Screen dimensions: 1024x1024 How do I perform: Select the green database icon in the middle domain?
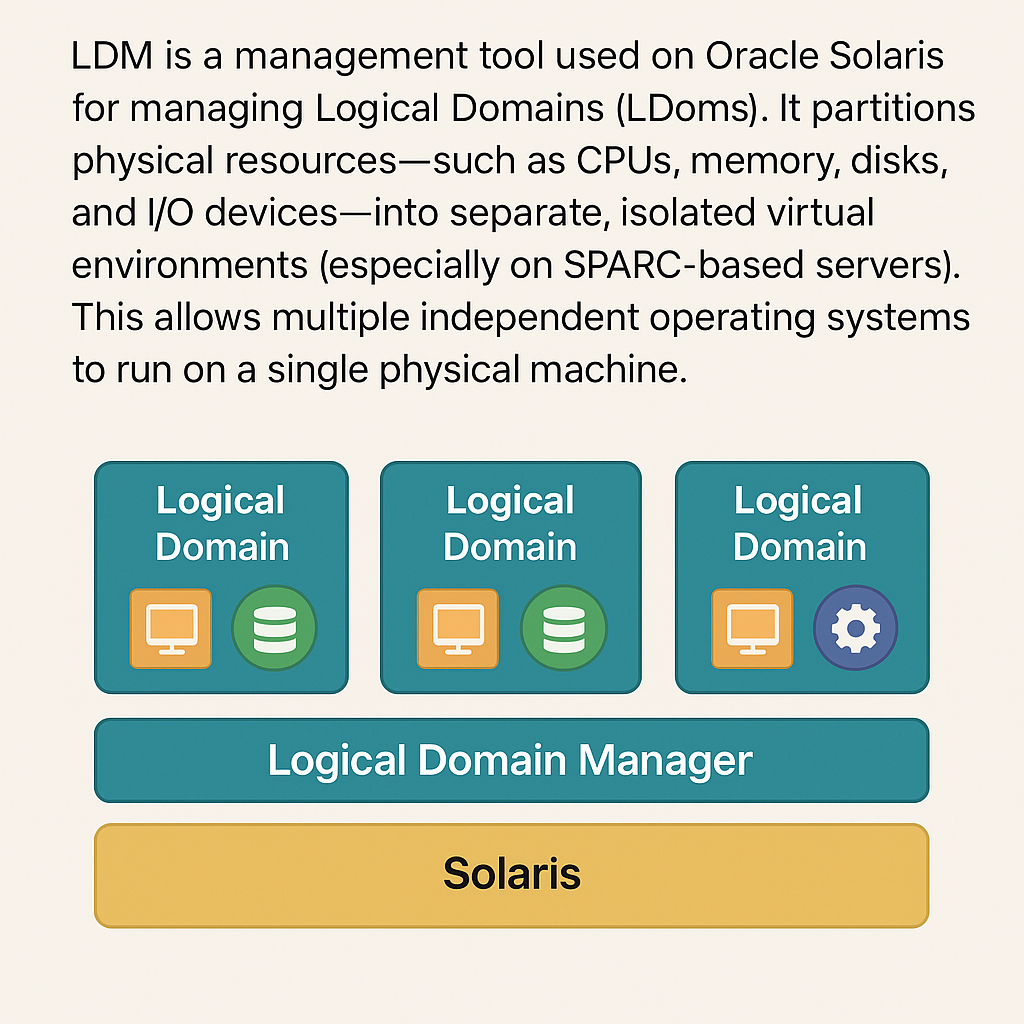563,628
